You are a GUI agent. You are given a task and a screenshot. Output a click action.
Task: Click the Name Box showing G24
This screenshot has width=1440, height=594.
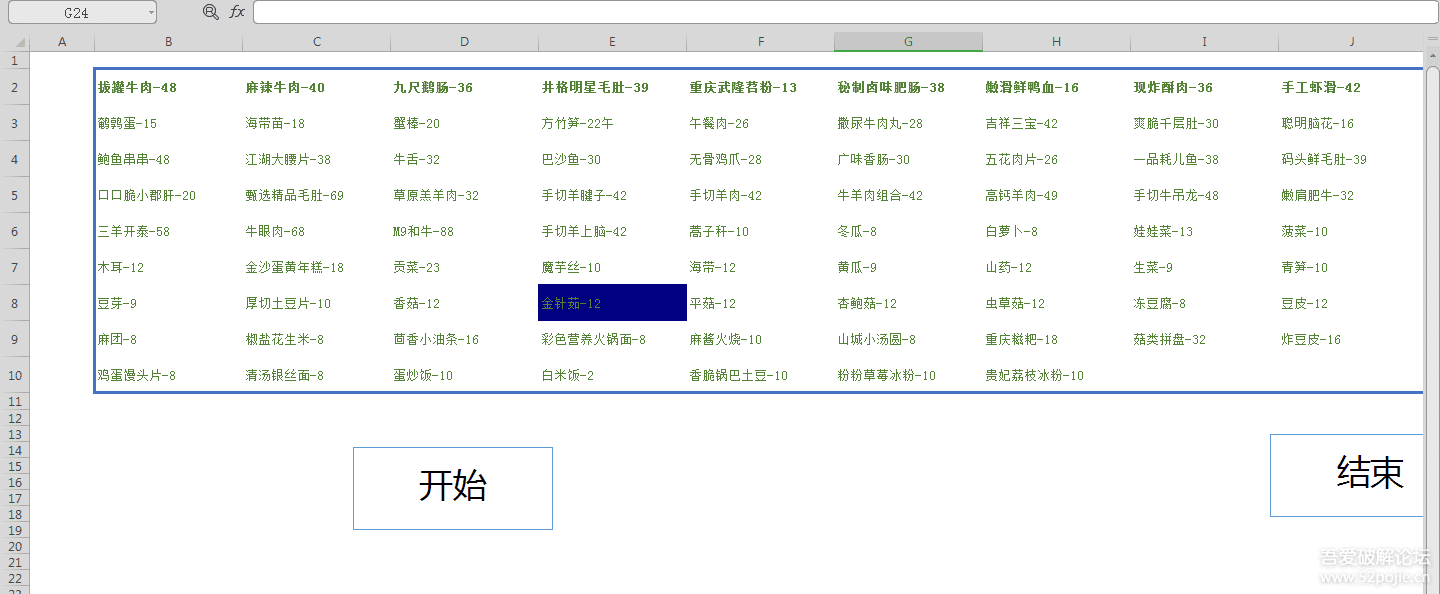[x=75, y=13]
